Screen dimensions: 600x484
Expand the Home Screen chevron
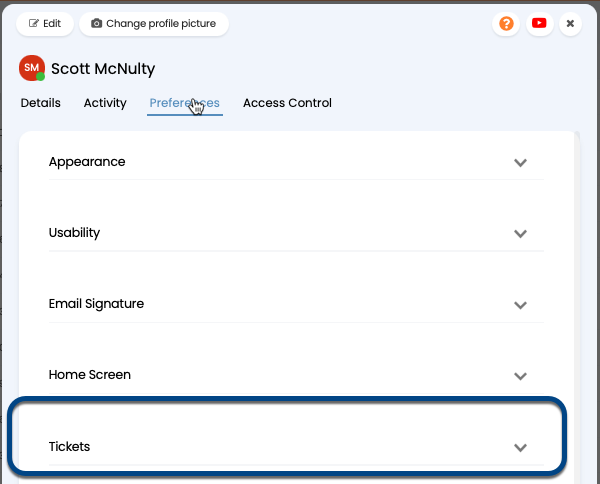tap(520, 376)
